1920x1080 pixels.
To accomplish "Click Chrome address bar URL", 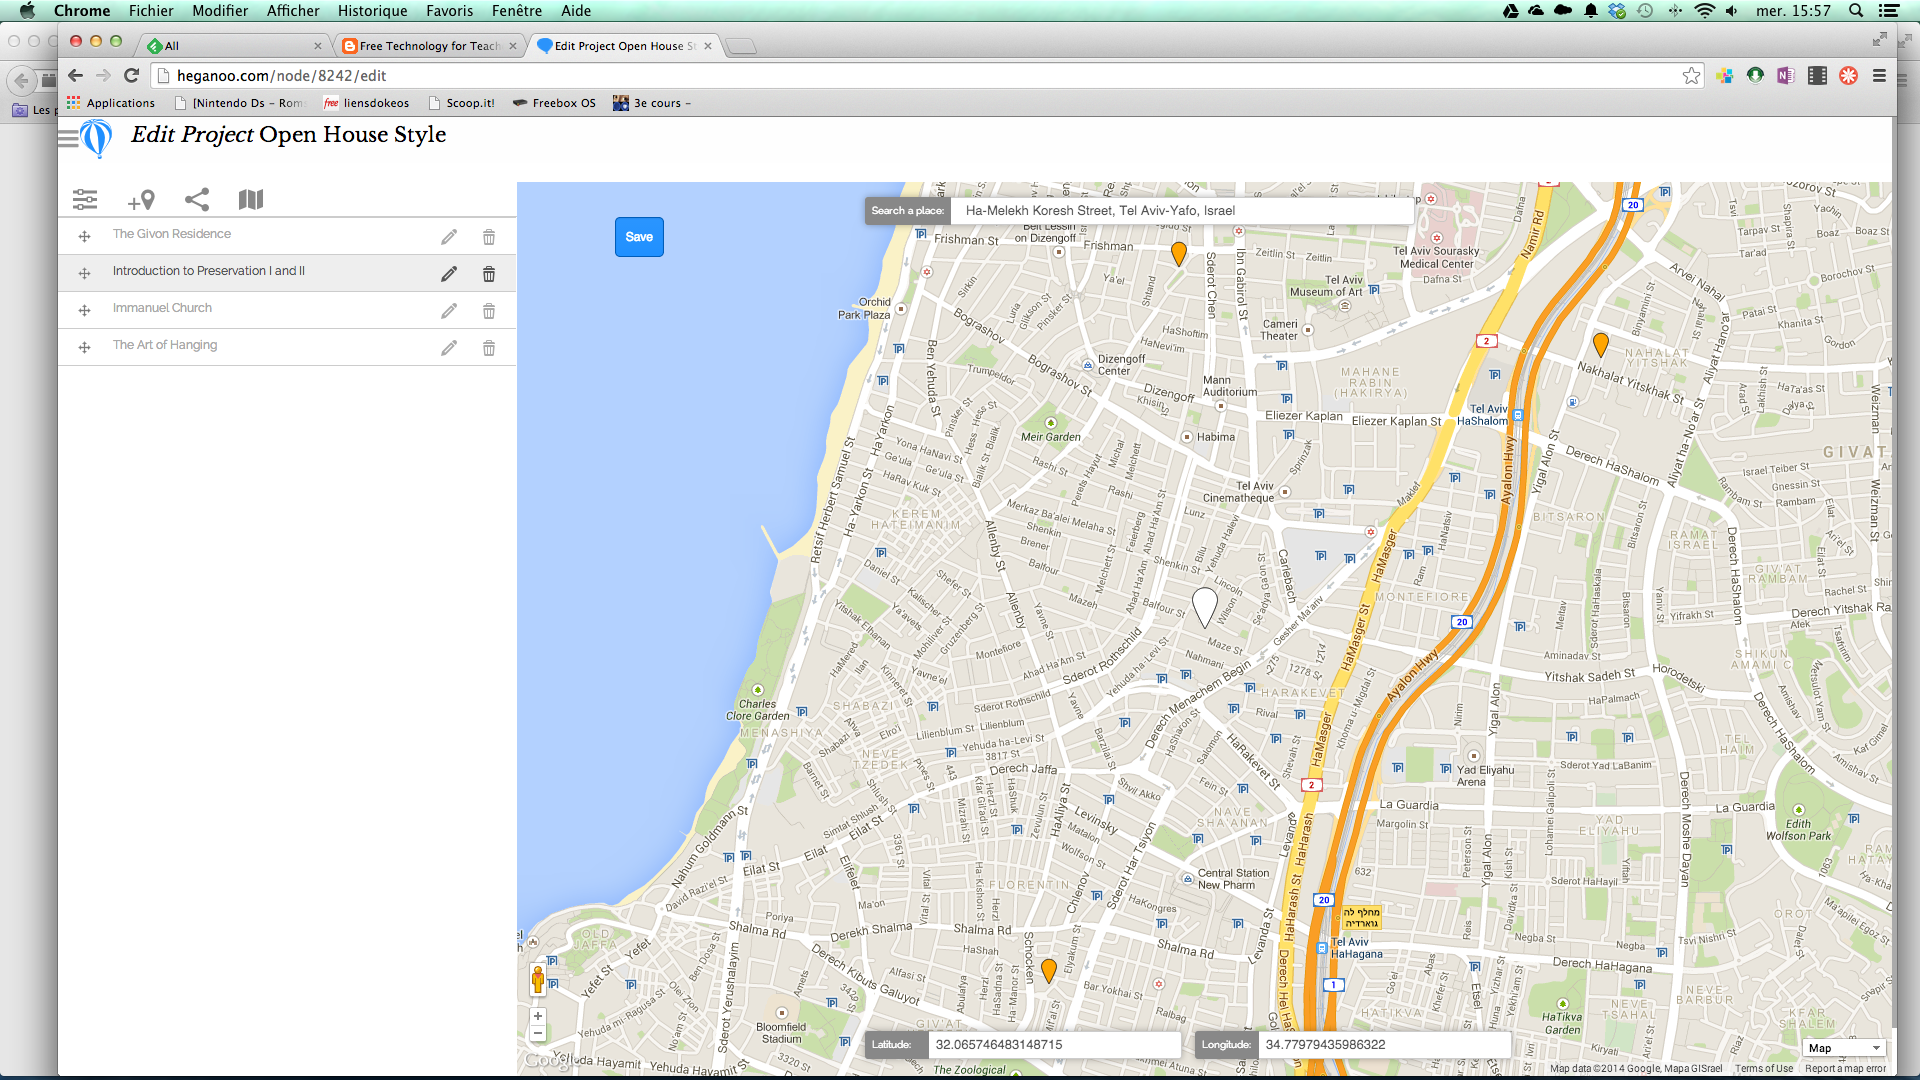I will (x=281, y=76).
